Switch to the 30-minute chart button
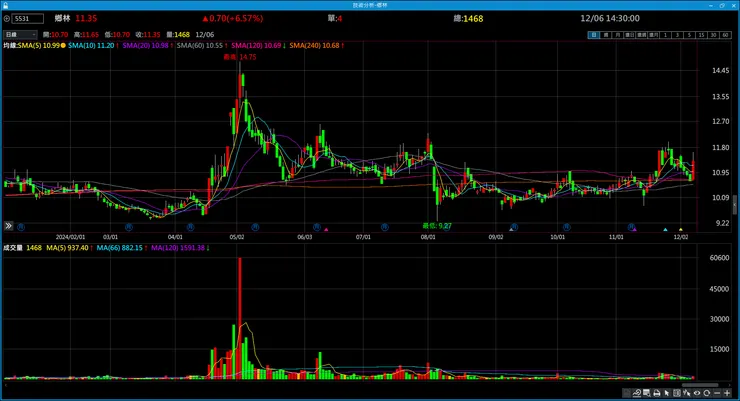 [713, 35]
